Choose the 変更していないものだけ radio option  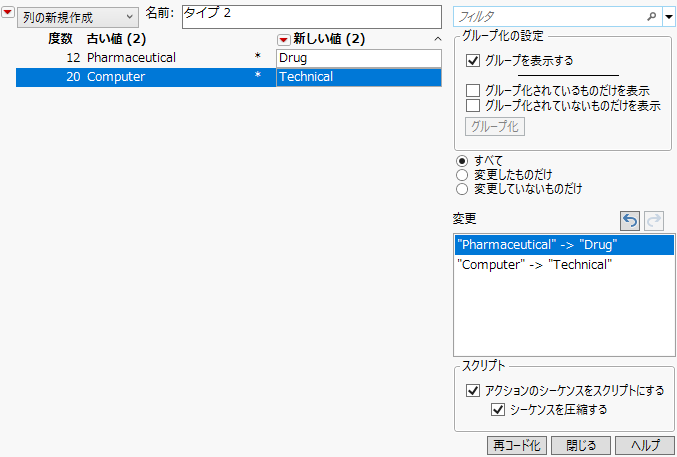462,188
